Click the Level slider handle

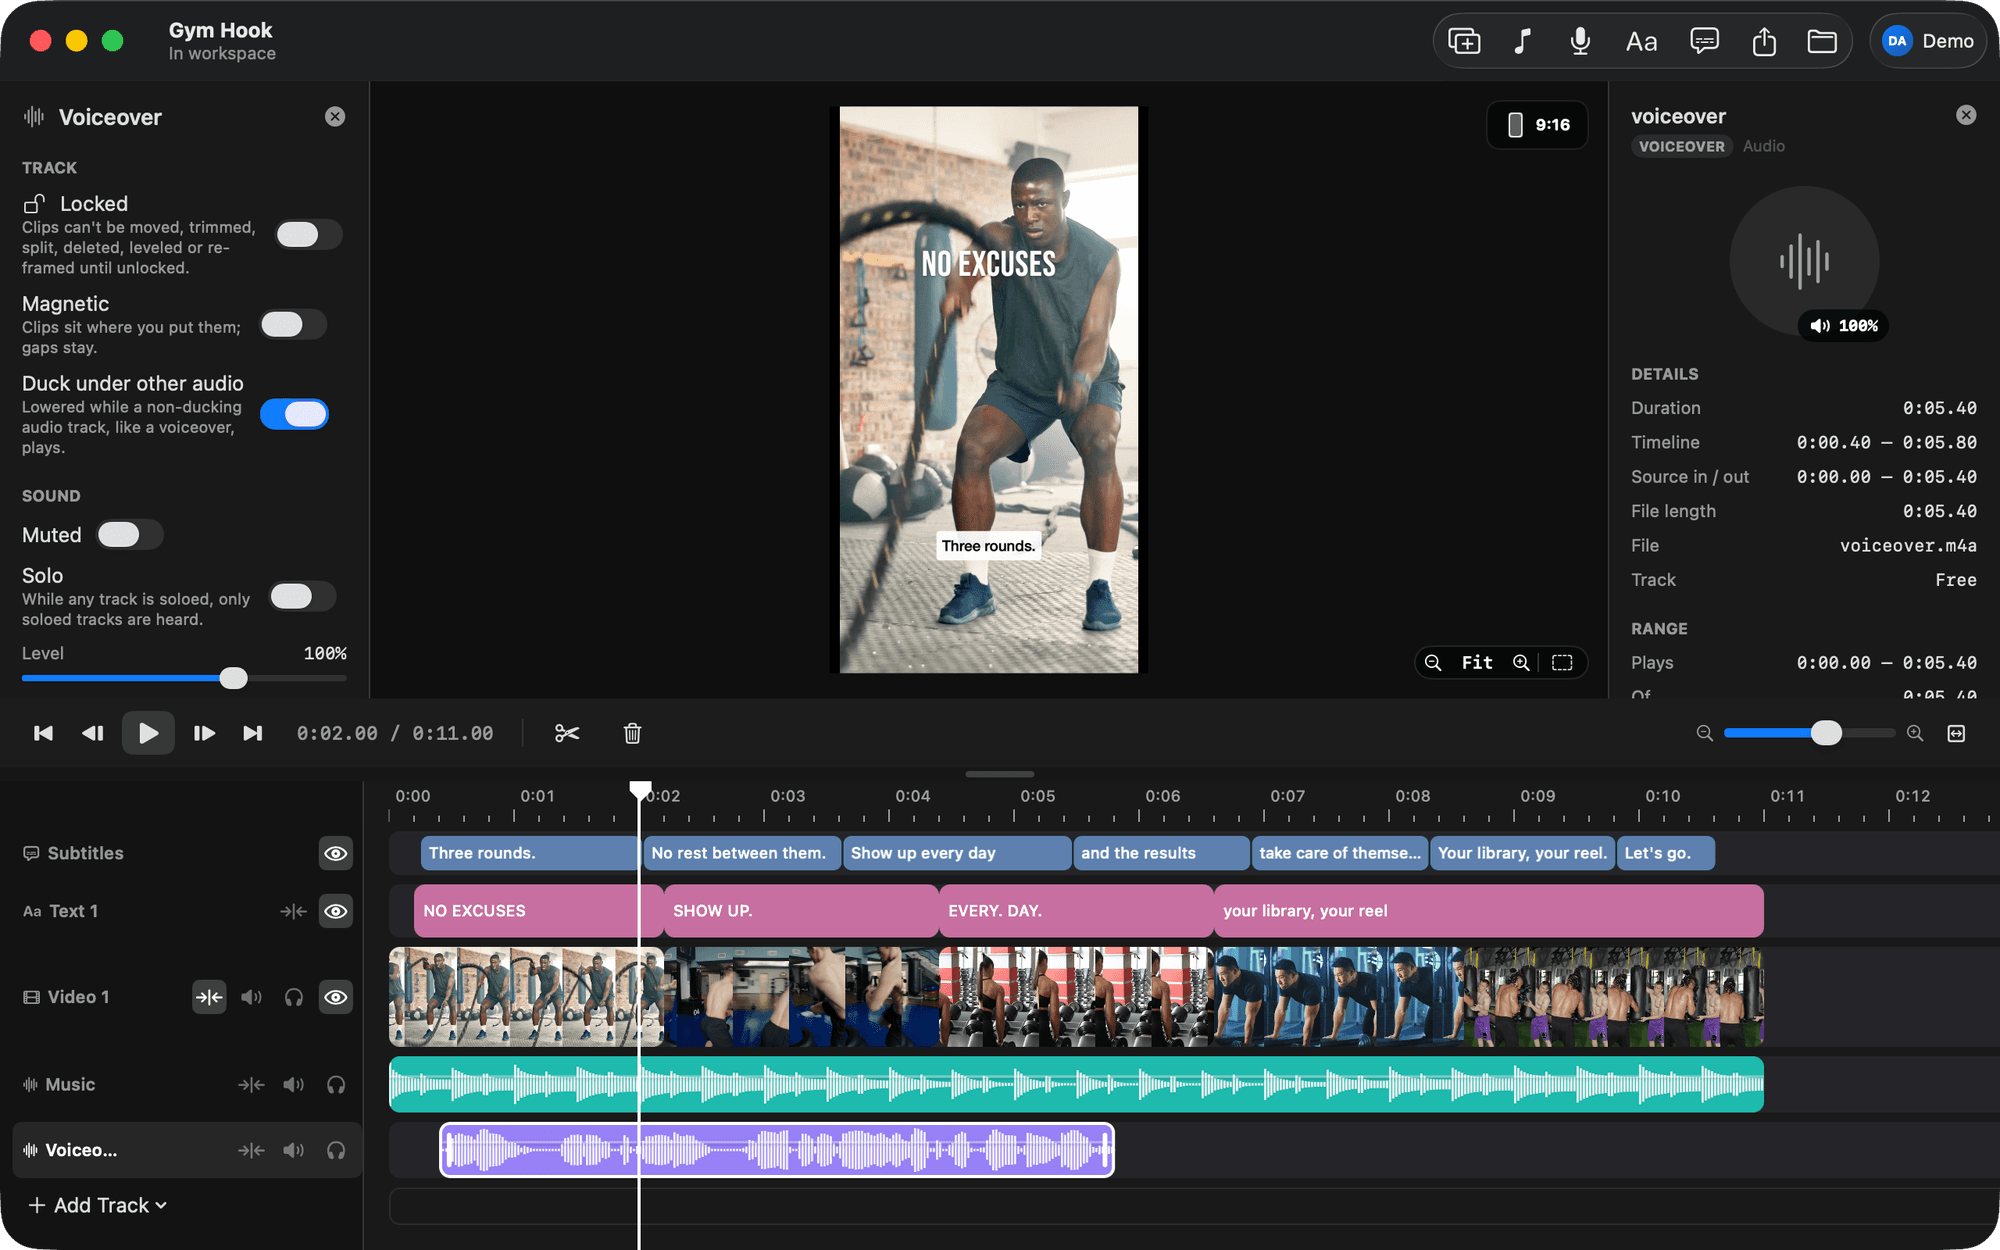233,678
